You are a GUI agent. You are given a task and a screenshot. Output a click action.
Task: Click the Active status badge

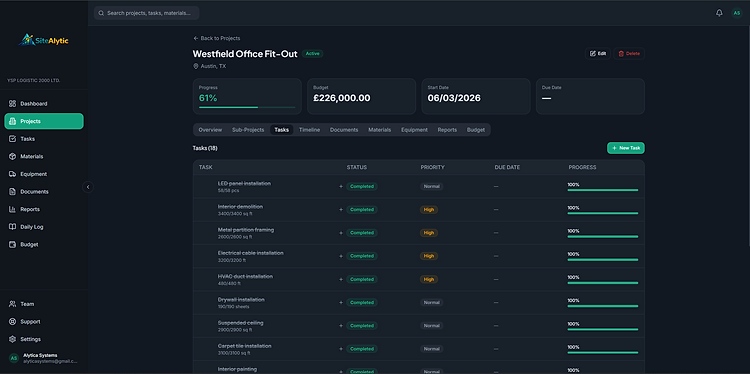312,54
